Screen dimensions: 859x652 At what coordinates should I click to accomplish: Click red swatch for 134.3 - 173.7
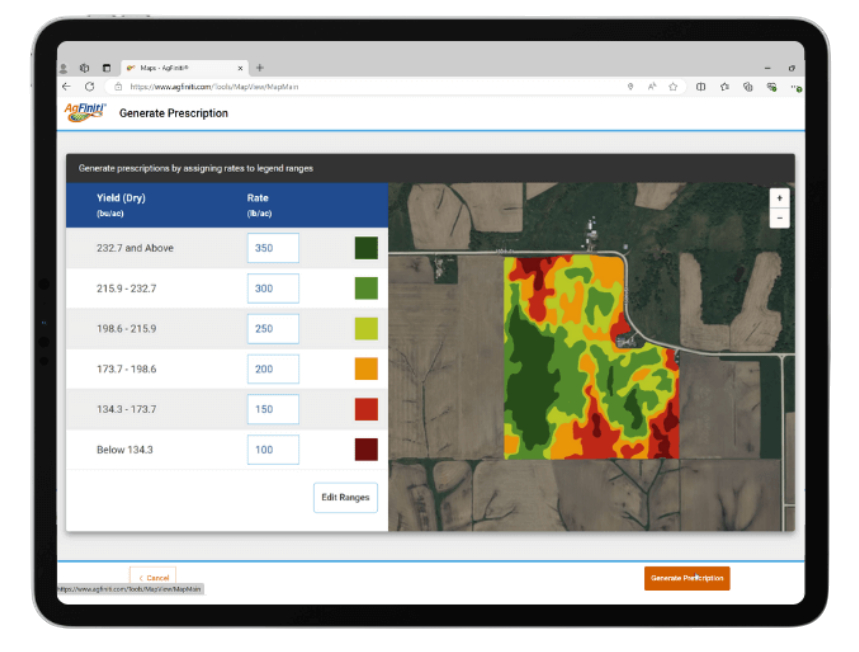click(x=366, y=409)
